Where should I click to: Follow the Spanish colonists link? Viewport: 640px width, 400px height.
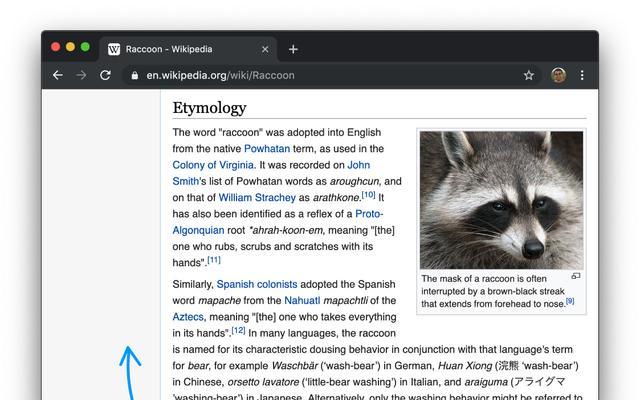click(257, 284)
